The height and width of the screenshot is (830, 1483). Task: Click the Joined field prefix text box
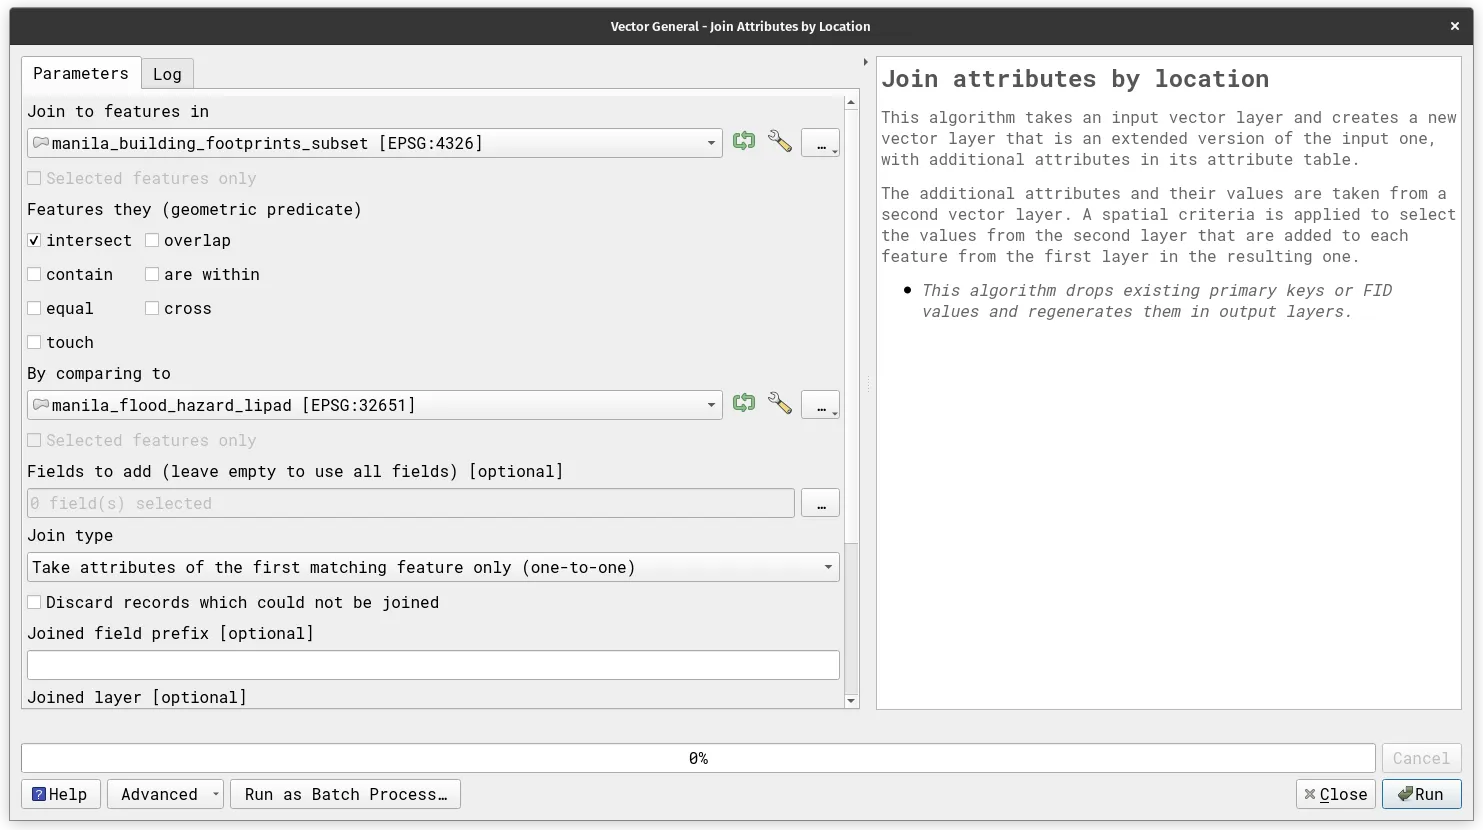pyautogui.click(x=432, y=665)
